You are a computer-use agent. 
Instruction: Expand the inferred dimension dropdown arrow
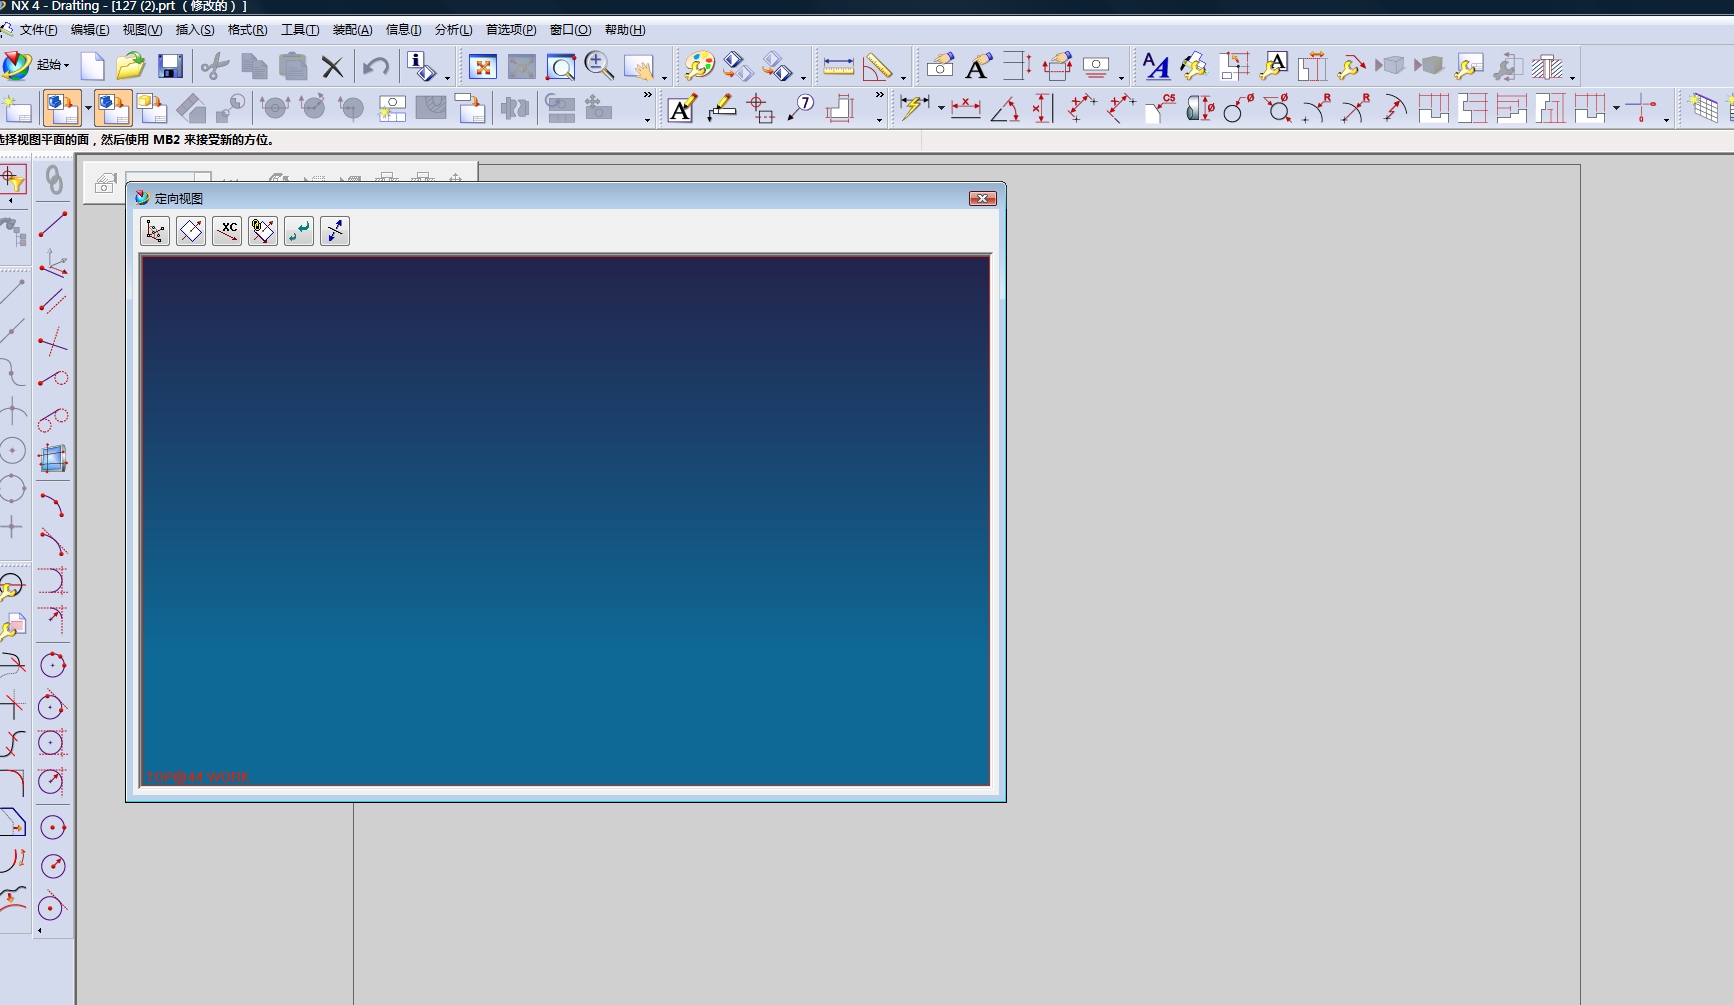point(941,108)
